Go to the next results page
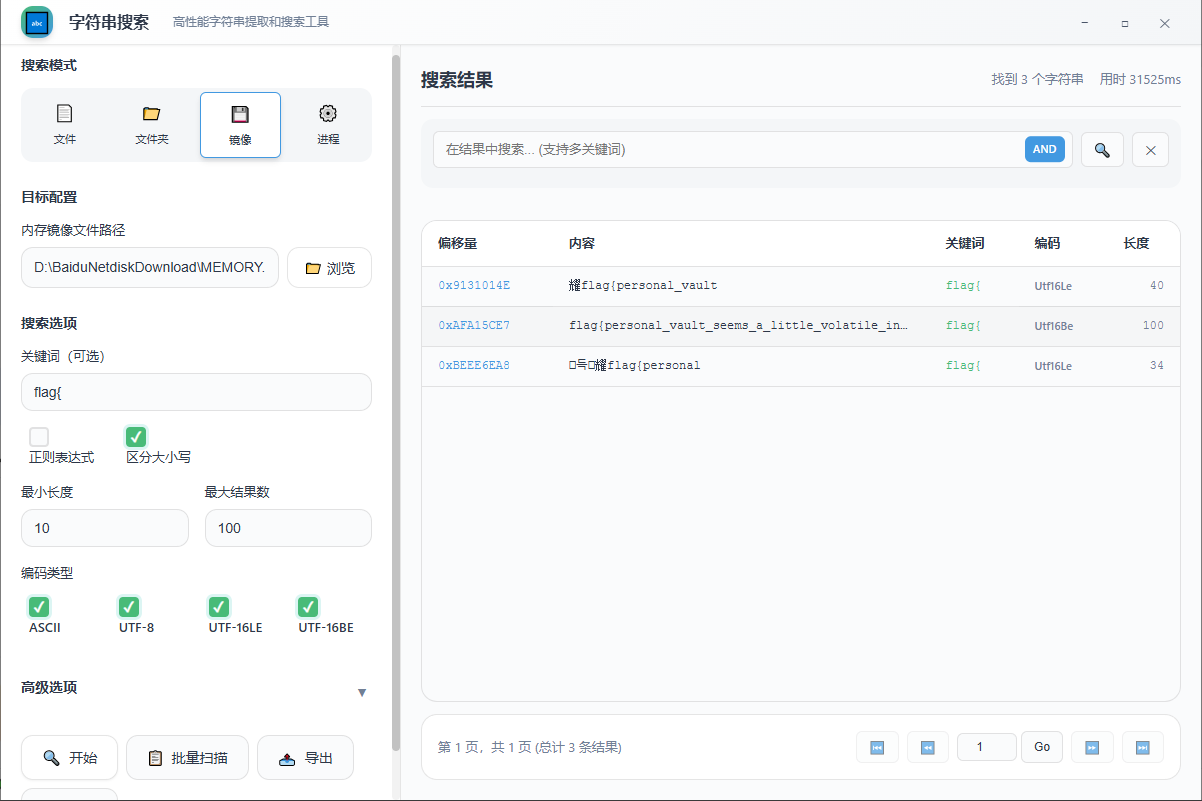1202x801 pixels. click(1092, 747)
